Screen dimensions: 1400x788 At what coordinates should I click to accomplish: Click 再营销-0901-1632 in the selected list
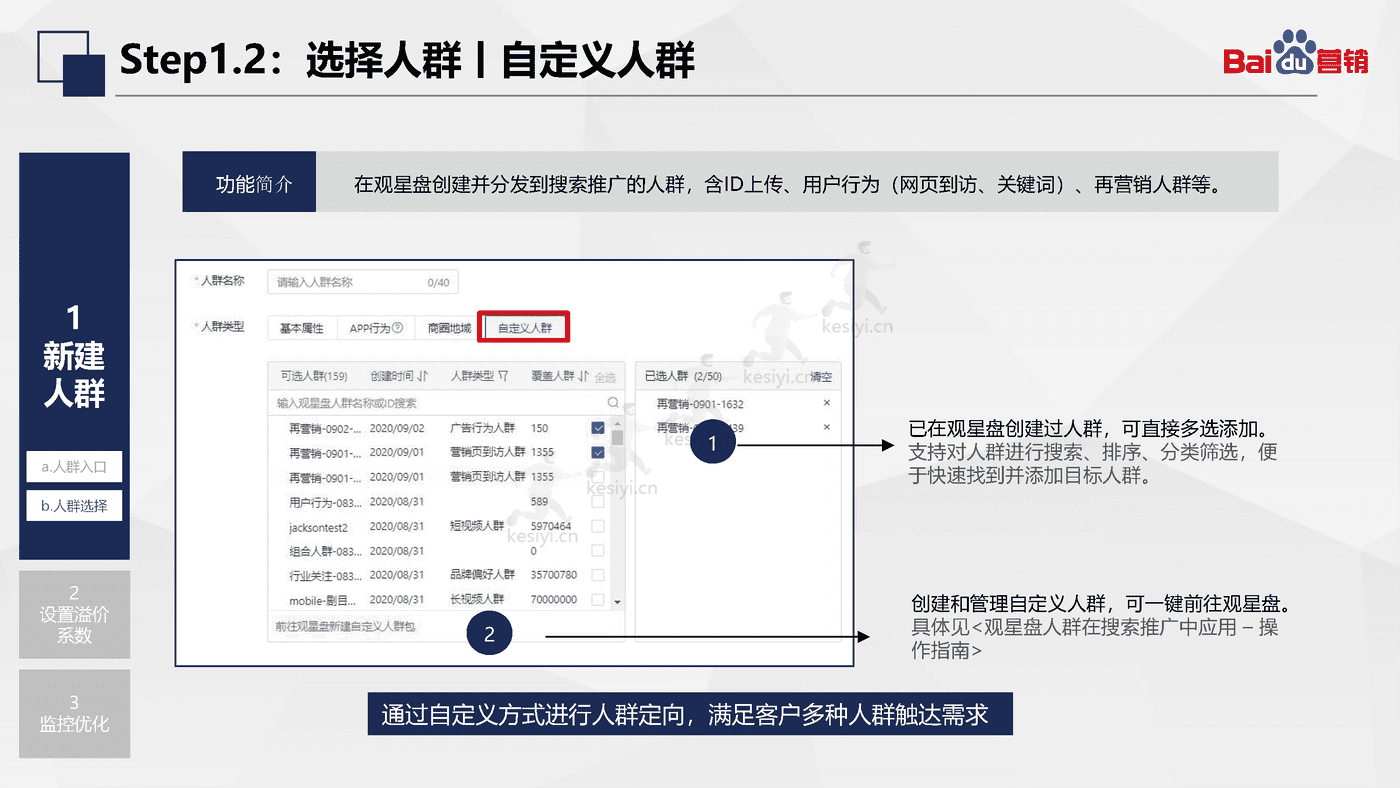click(x=700, y=404)
